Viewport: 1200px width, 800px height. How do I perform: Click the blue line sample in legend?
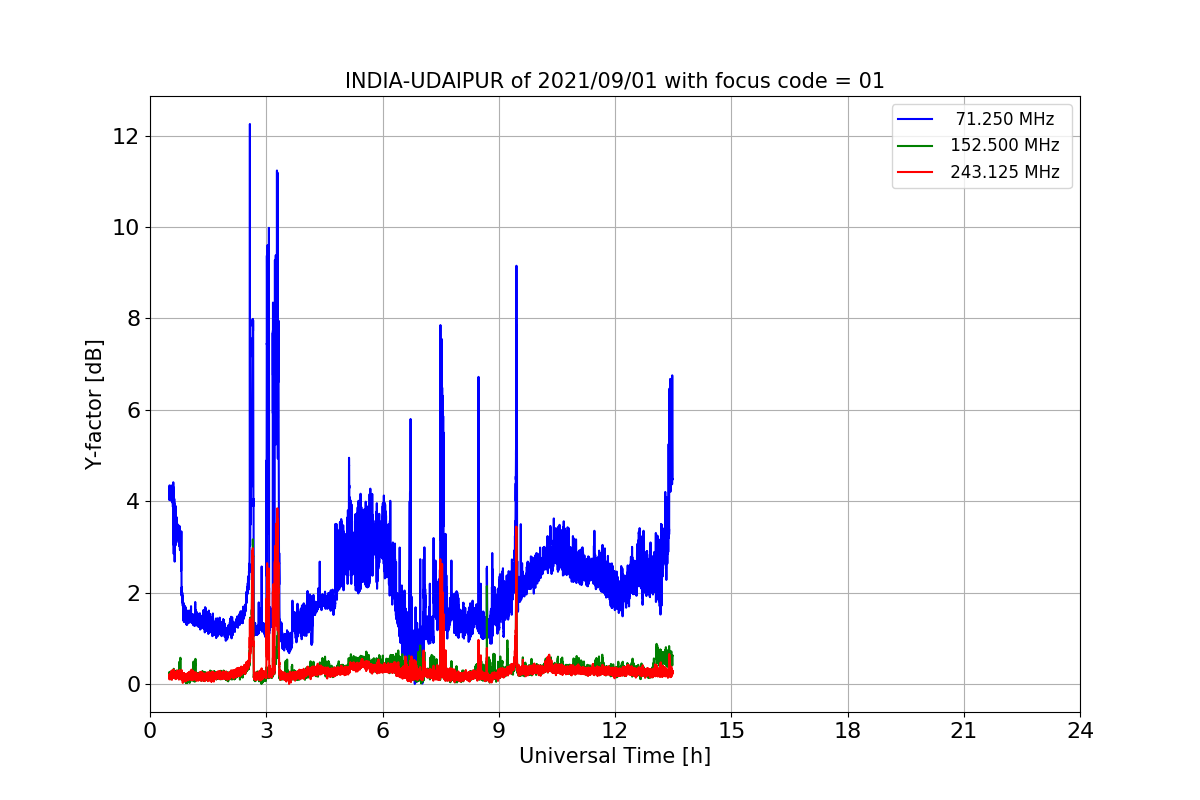click(x=915, y=119)
